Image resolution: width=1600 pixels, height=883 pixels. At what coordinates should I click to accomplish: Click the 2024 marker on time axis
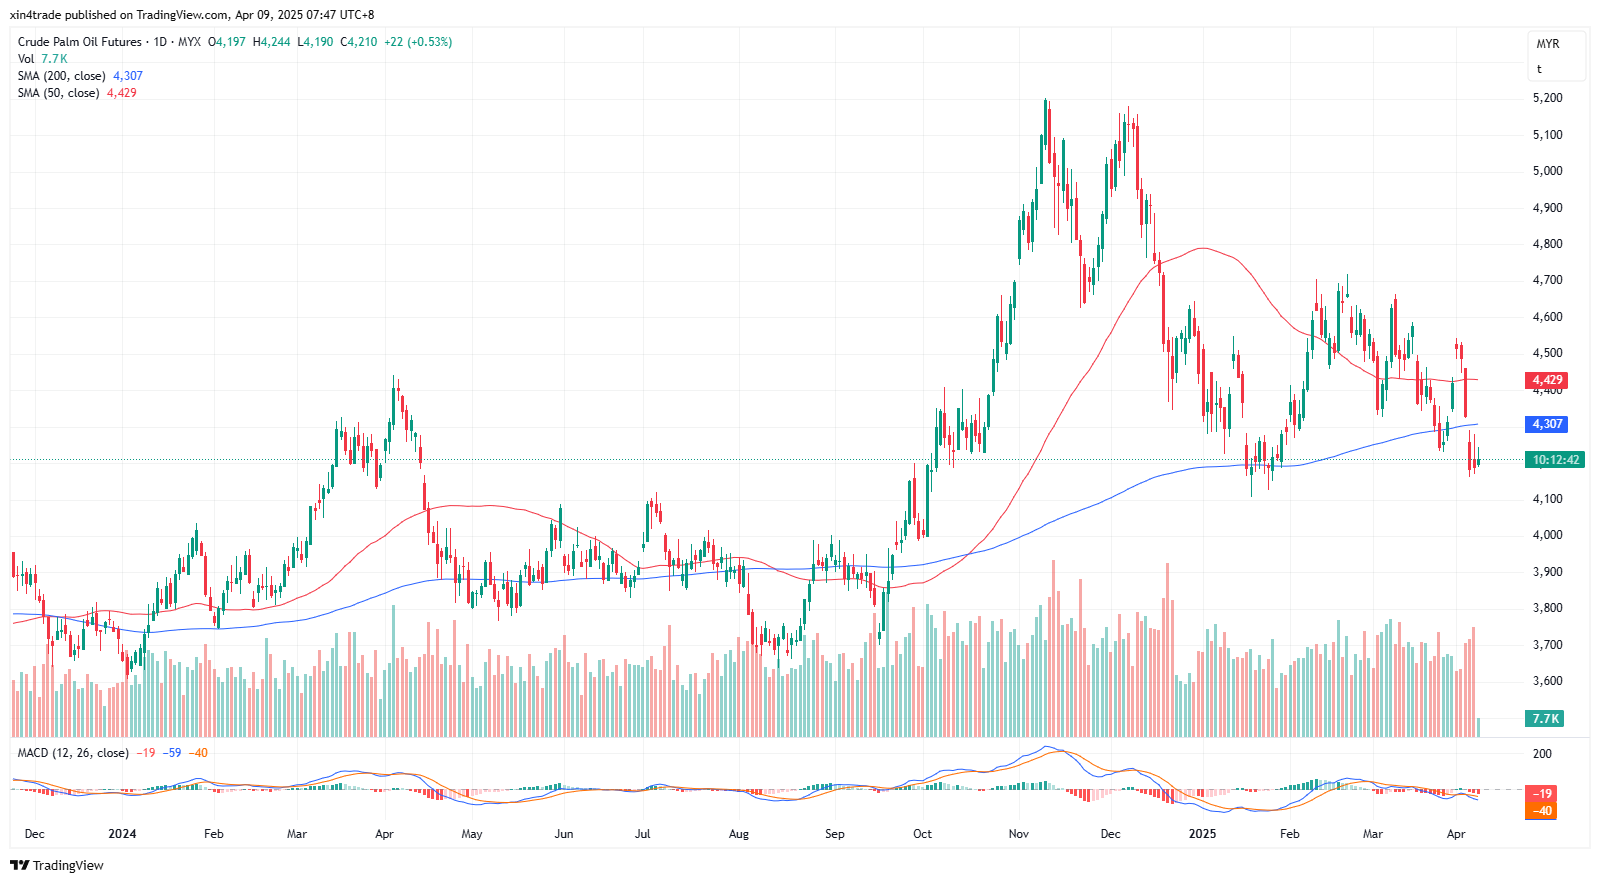pyautogui.click(x=122, y=834)
